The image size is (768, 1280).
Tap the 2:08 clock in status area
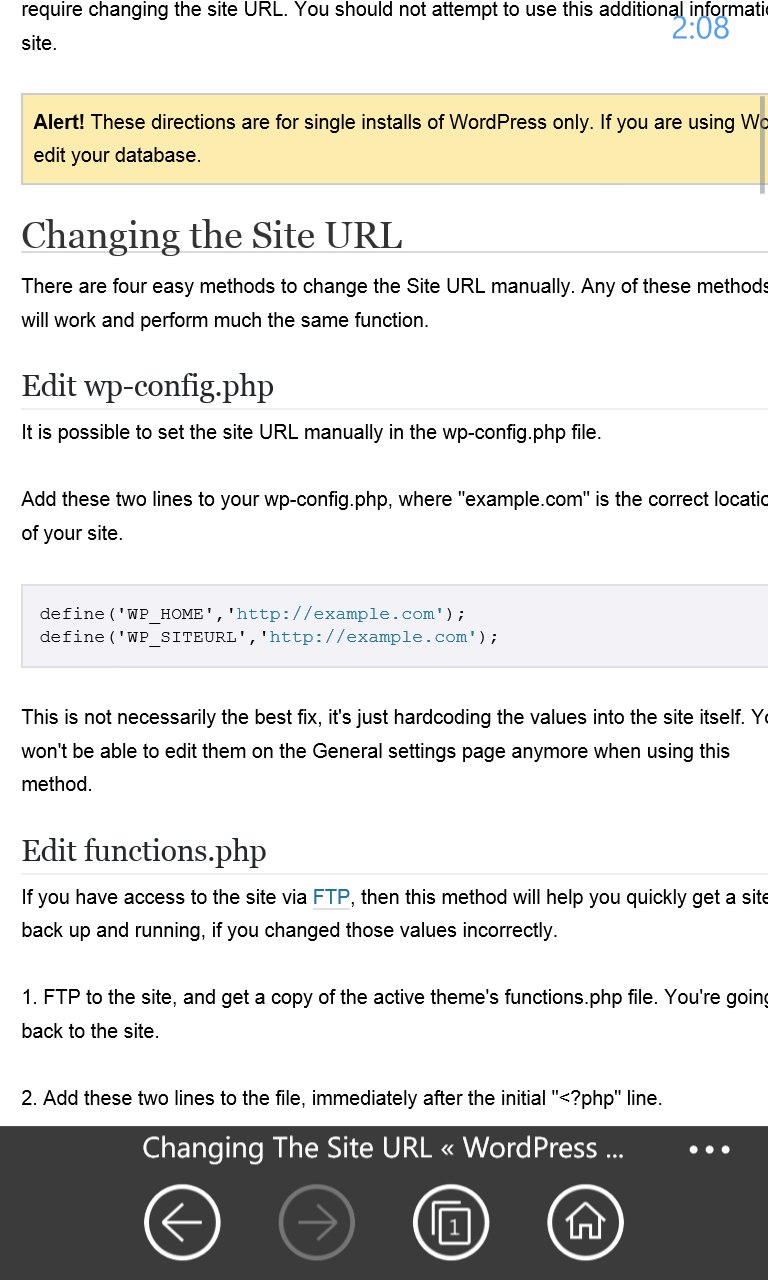(700, 28)
